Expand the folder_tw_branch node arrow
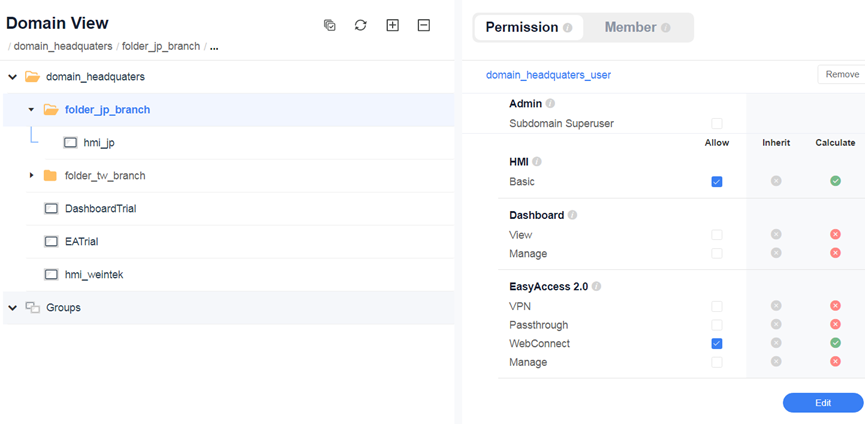The height and width of the screenshot is (424, 865). pos(31,175)
